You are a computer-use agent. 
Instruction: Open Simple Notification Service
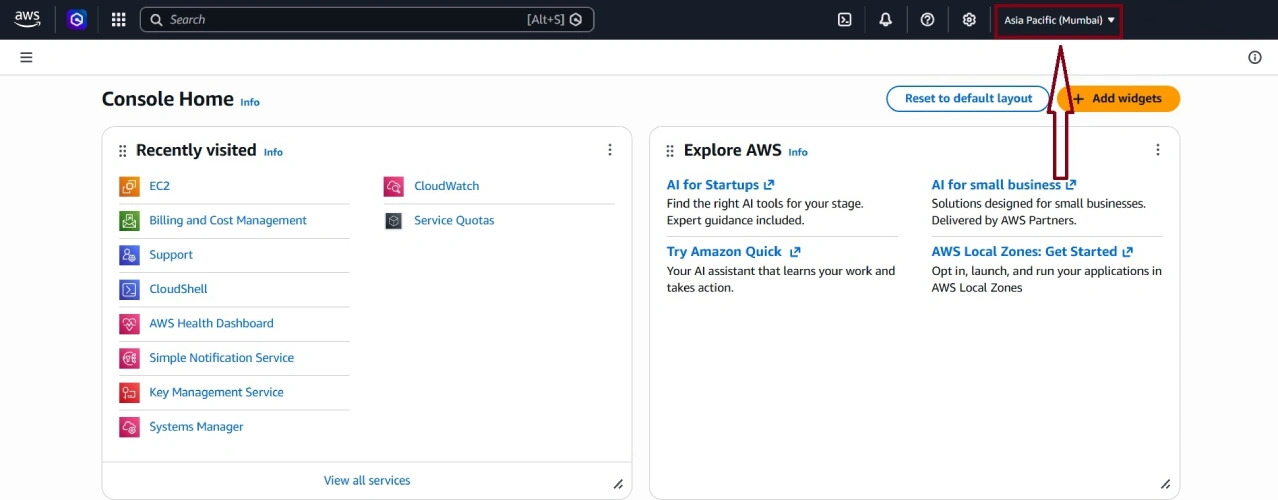point(221,358)
